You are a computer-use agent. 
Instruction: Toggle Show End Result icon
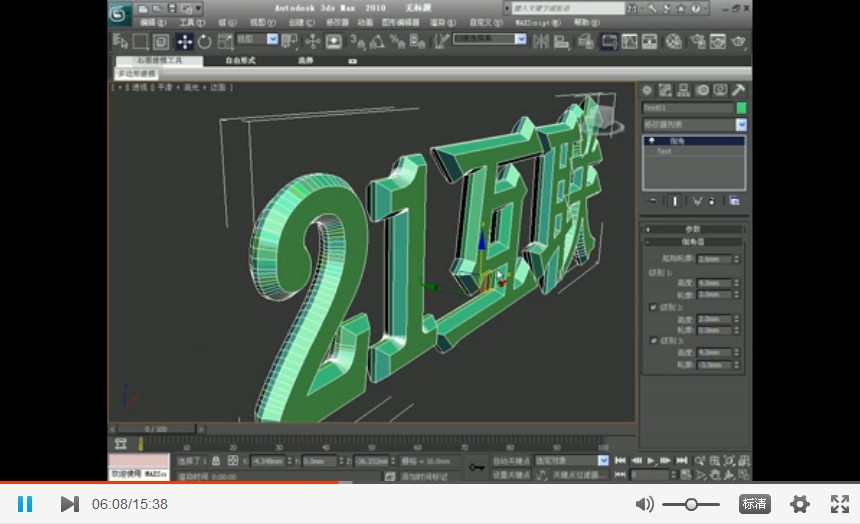click(675, 201)
